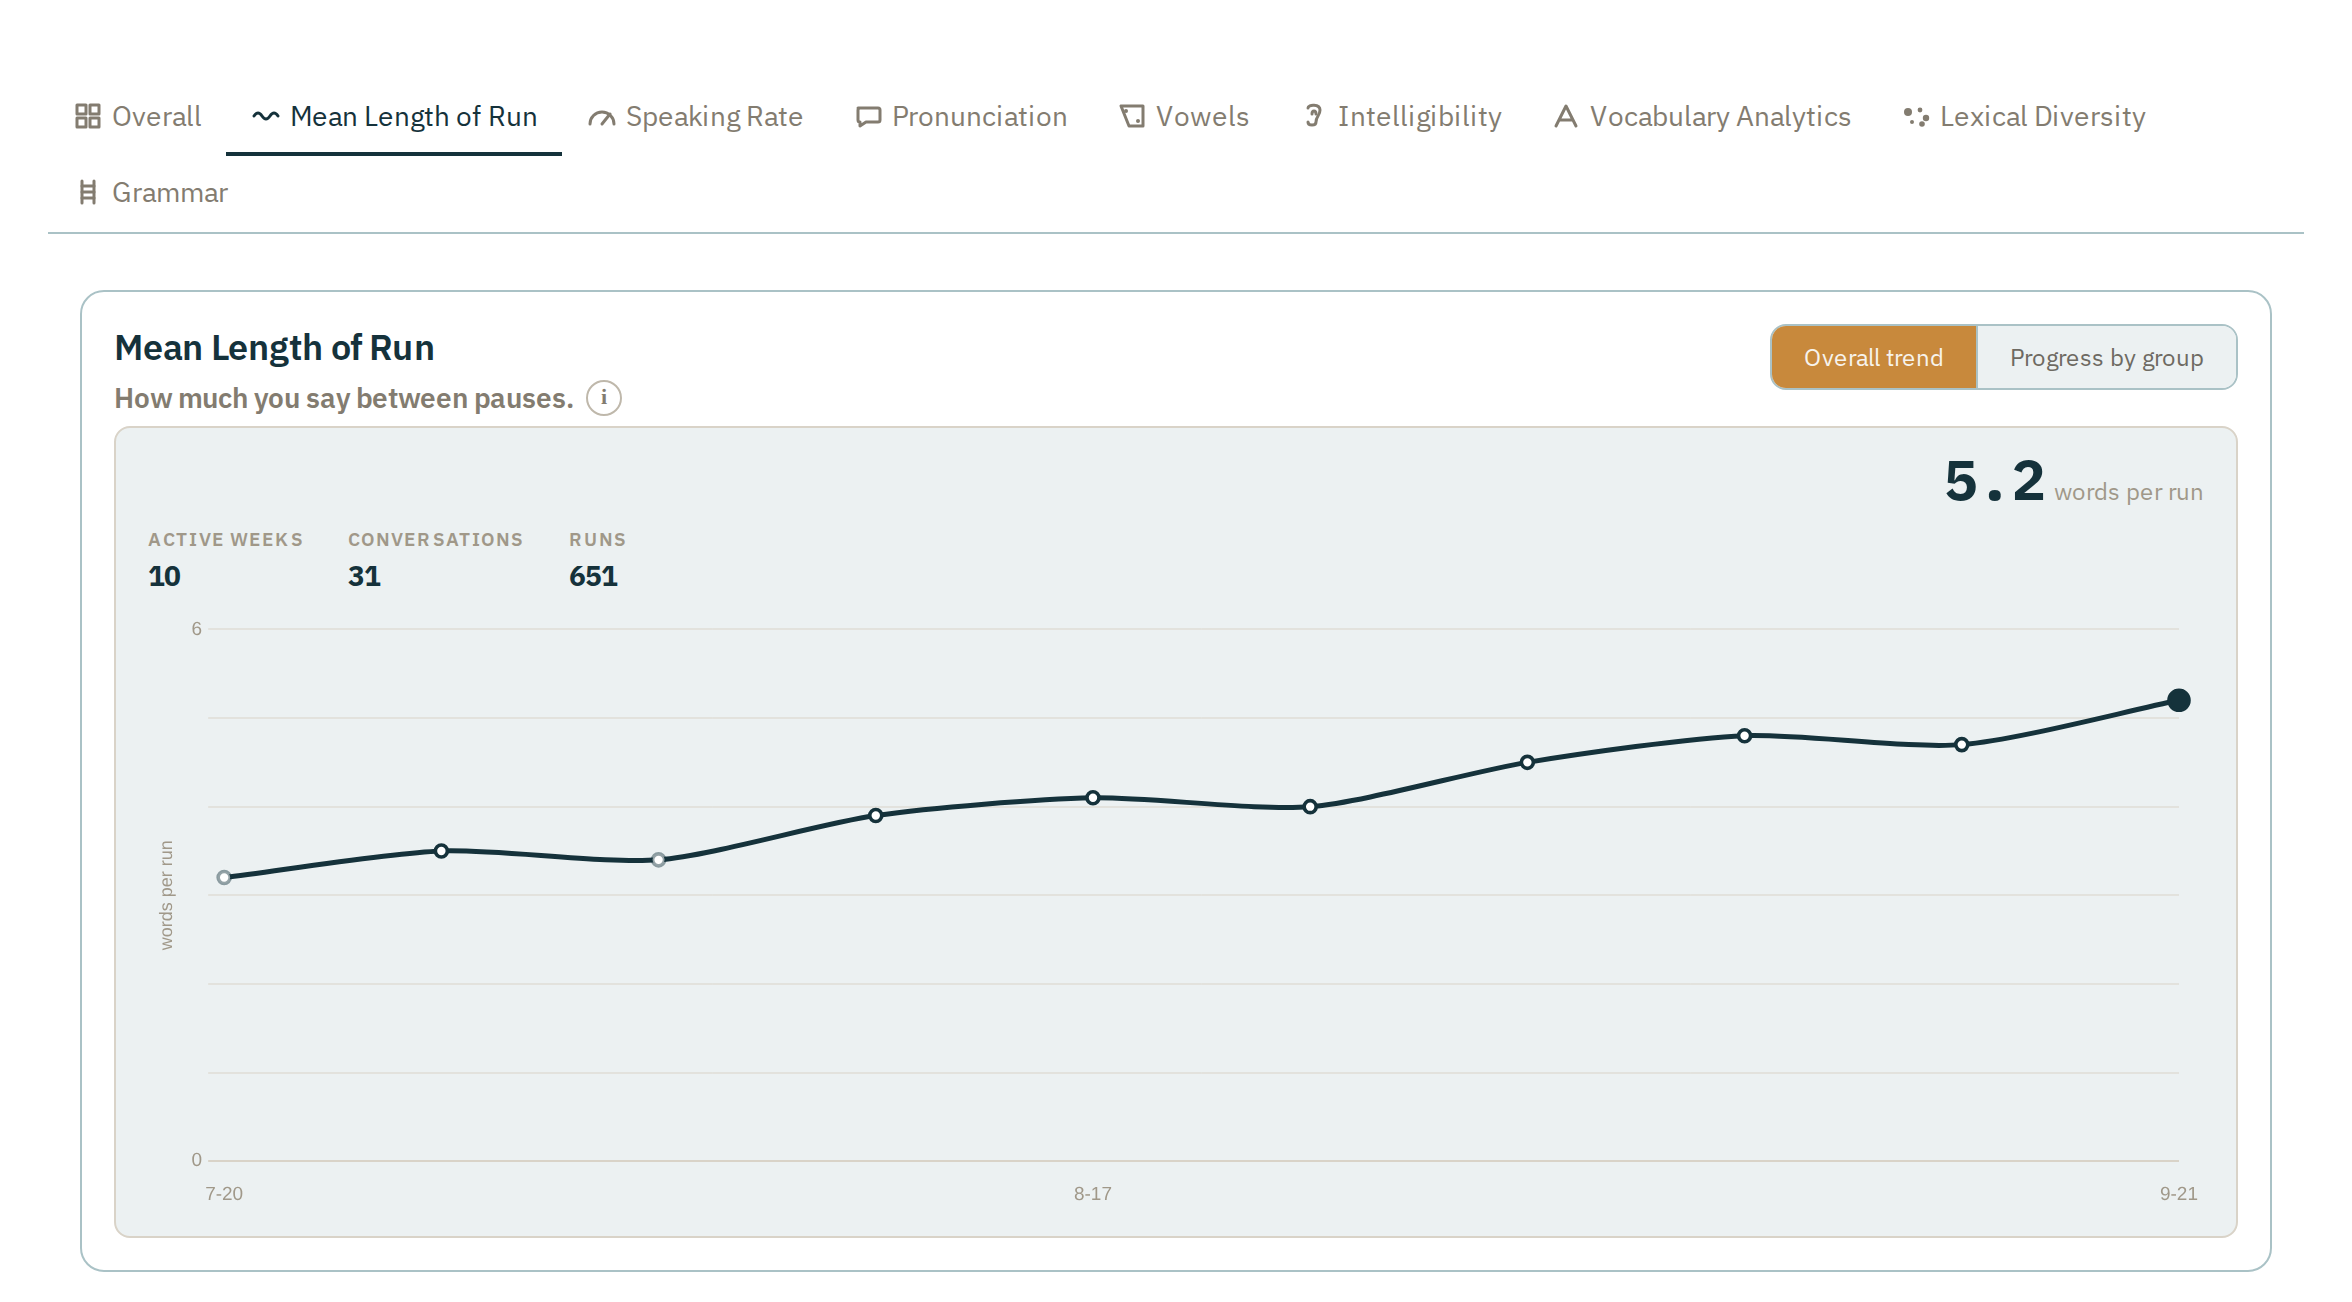Click the vertical 'words per run' axis label

coord(166,895)
